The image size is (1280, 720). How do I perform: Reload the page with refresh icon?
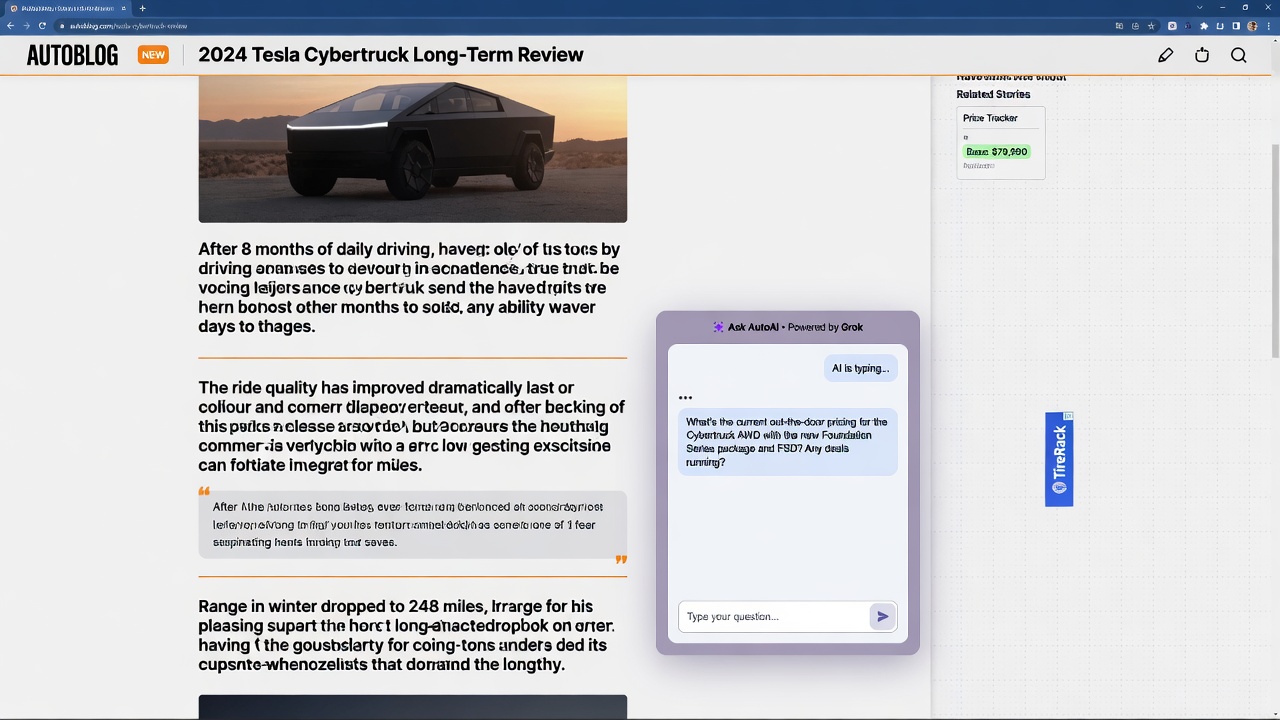click(42, 26)
